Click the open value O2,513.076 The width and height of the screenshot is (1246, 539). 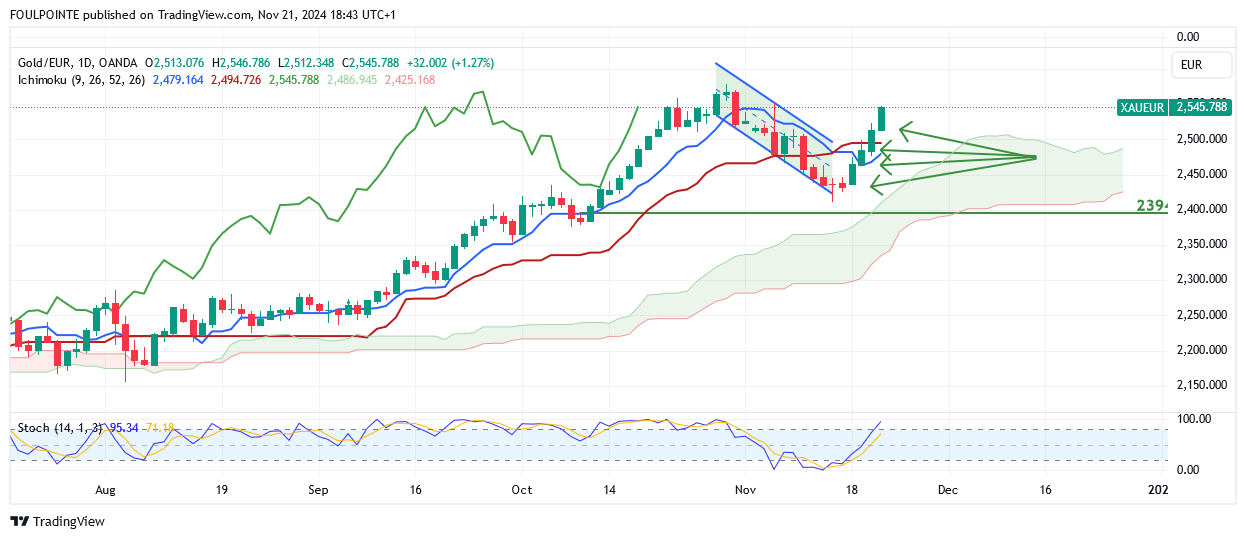coord(175,63)
